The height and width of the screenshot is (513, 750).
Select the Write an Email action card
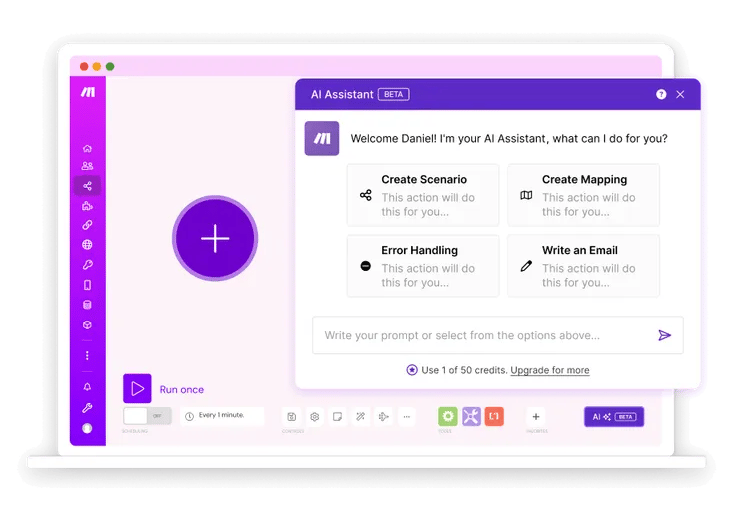[584, 266]
